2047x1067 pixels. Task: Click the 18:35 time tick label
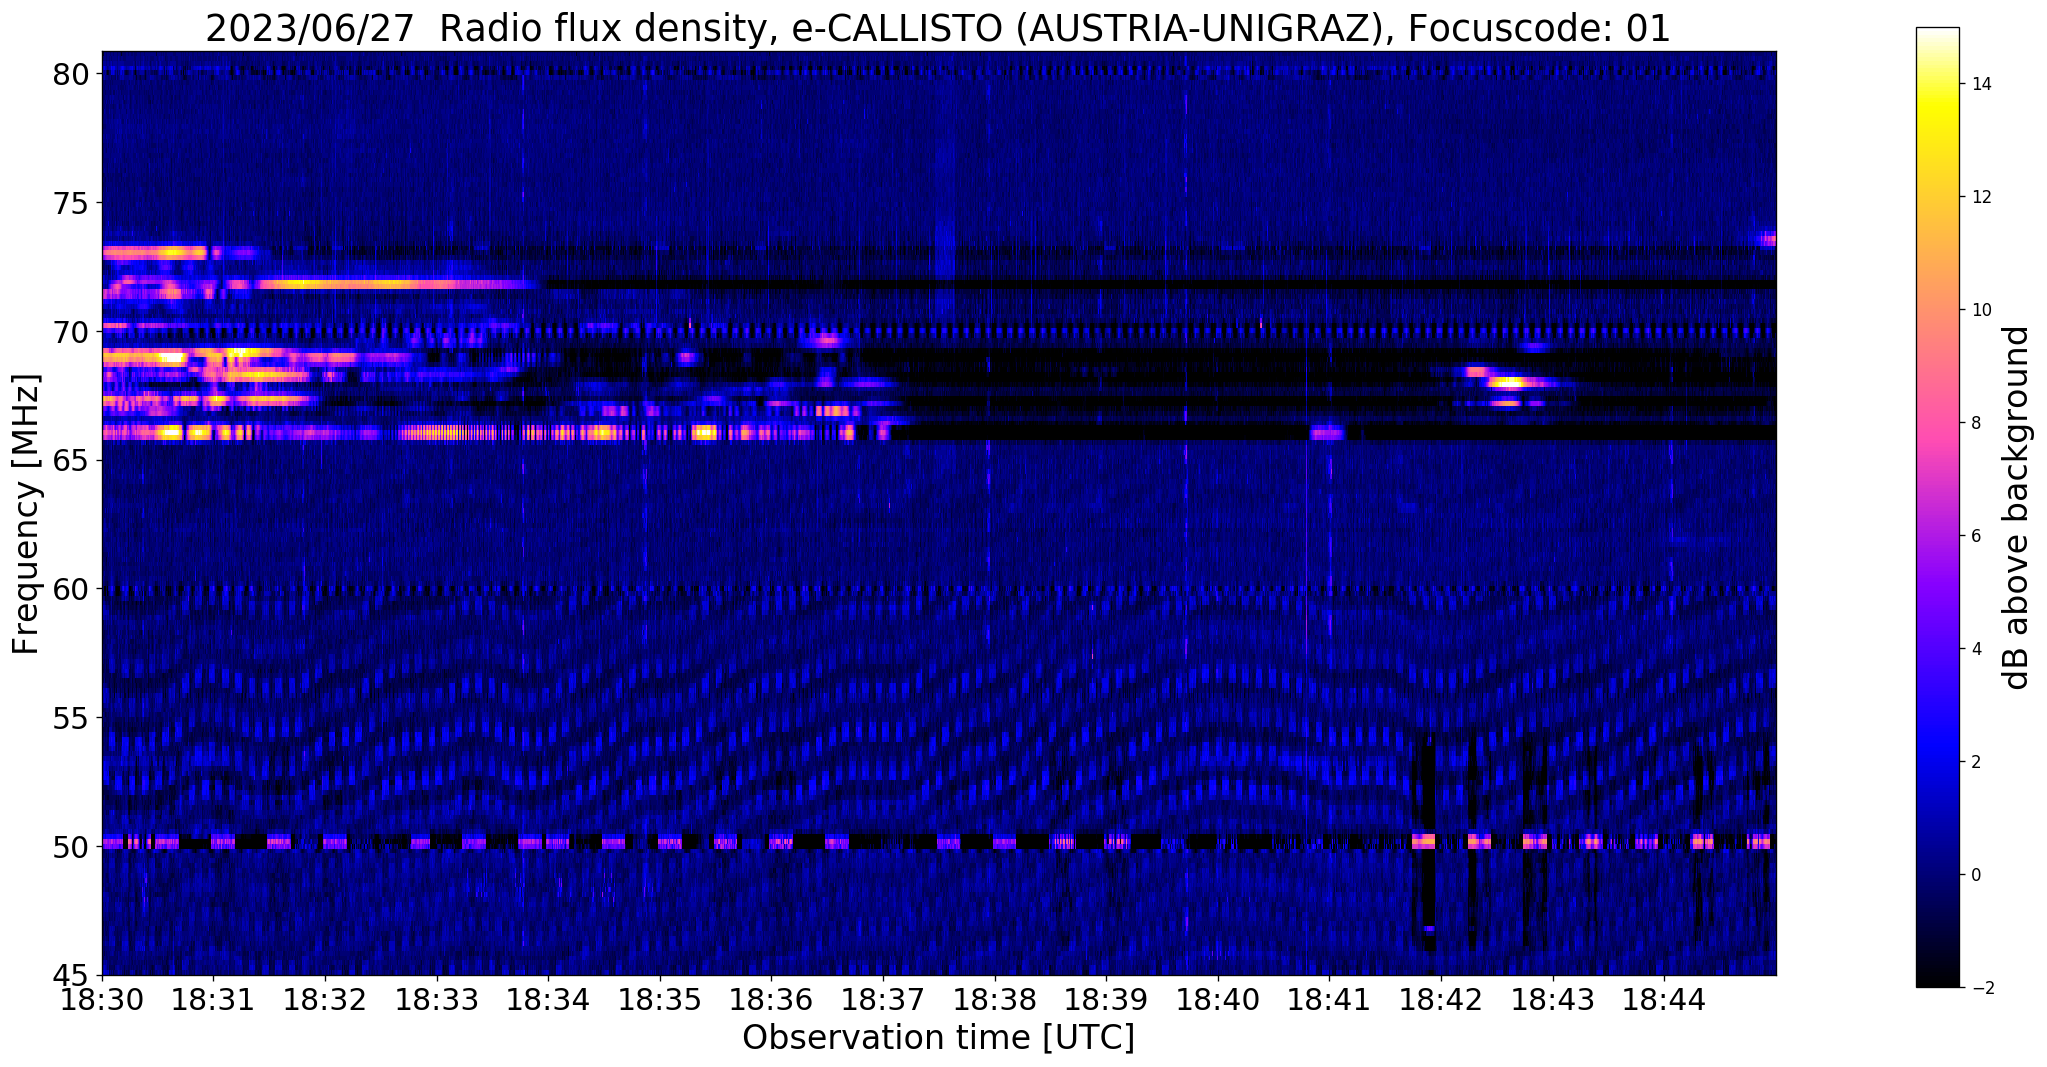pos(660,999)
